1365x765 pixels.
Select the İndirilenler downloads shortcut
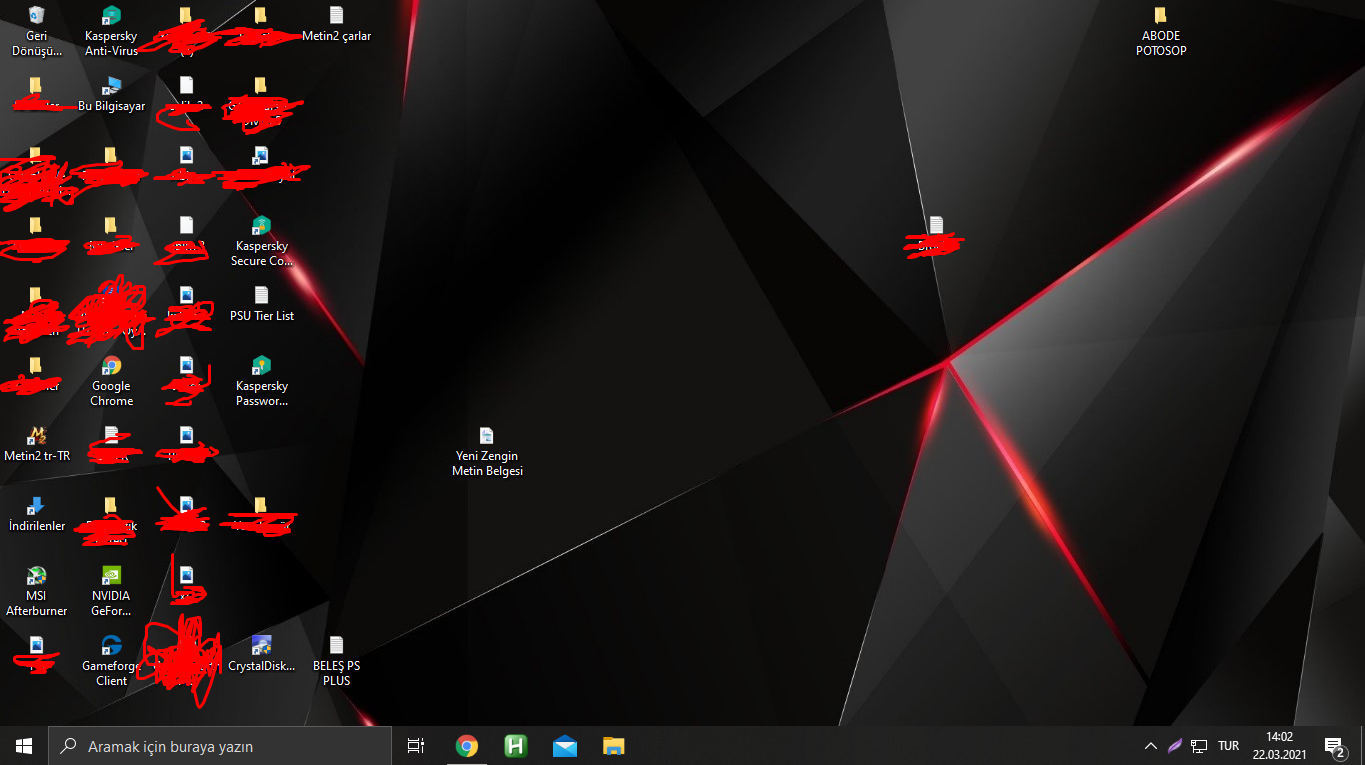[x=37, y=514]
